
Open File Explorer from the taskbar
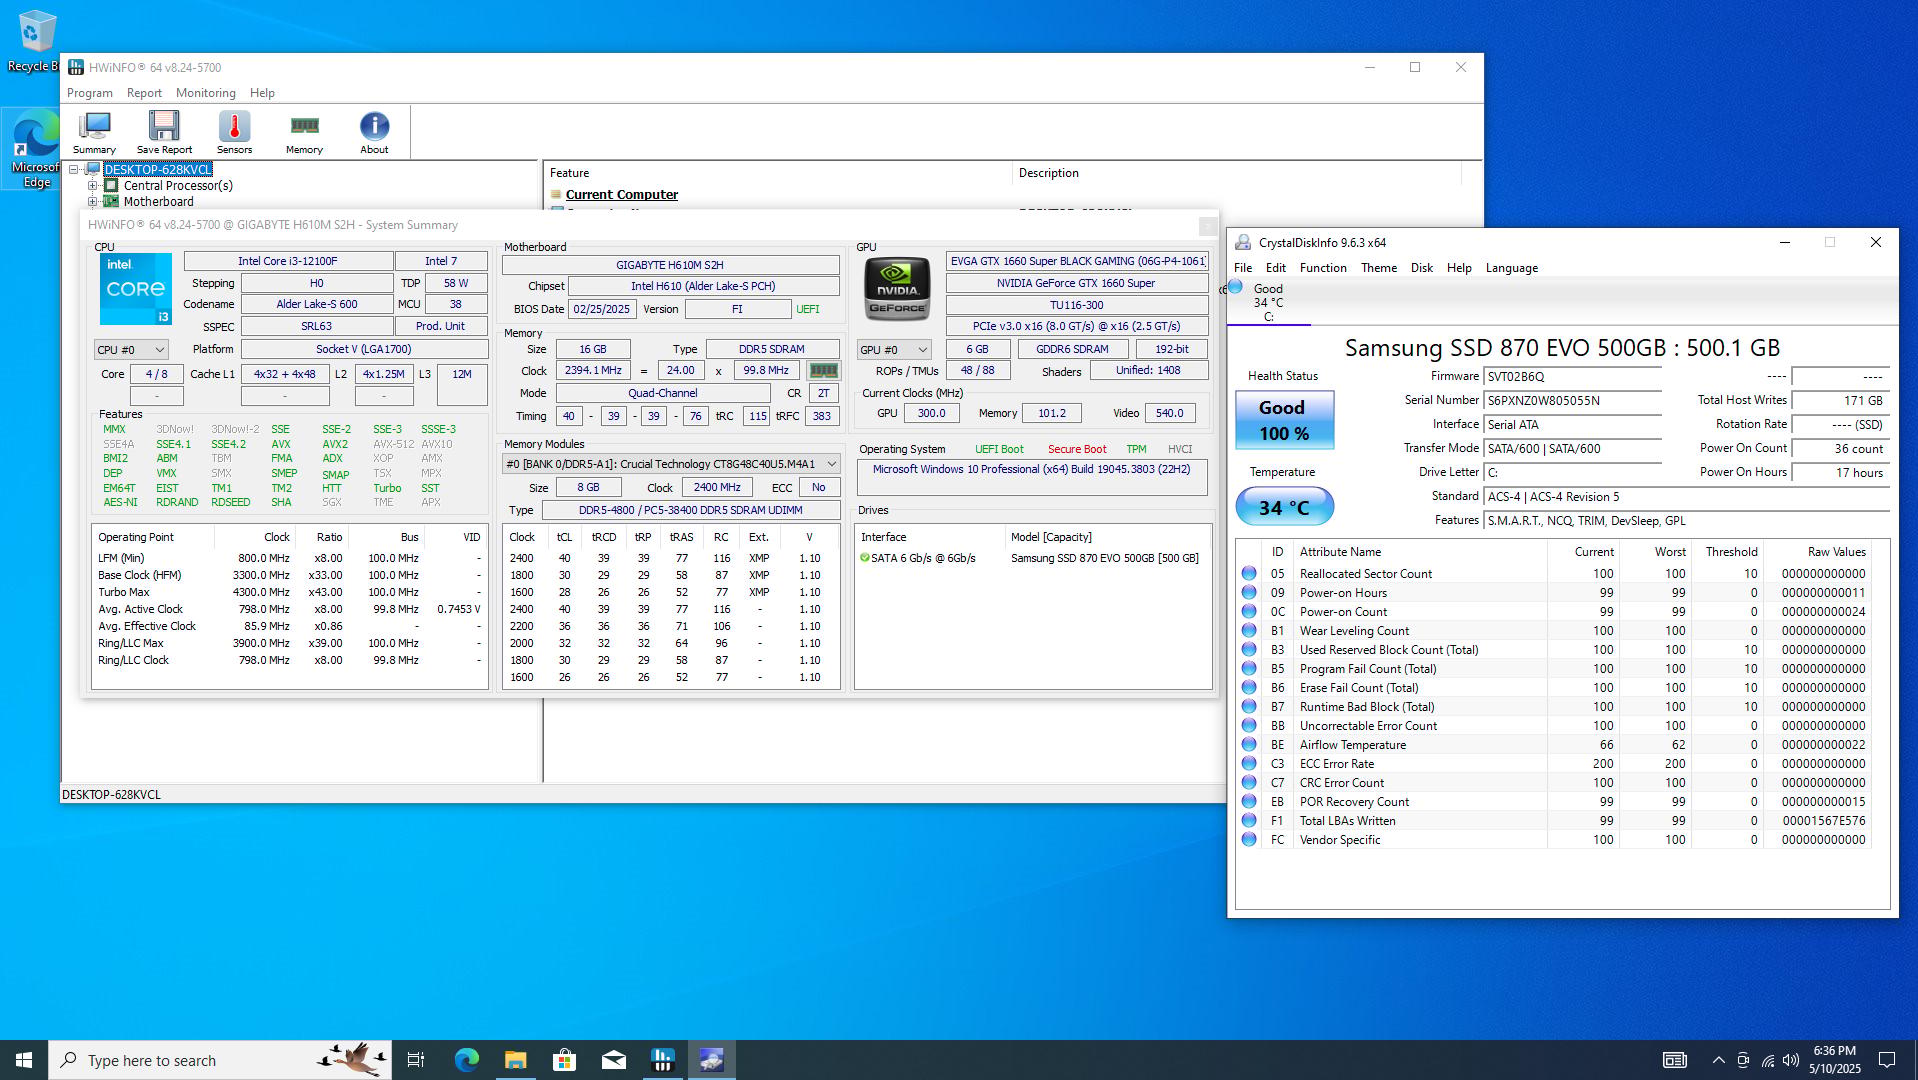point(515,1060)
